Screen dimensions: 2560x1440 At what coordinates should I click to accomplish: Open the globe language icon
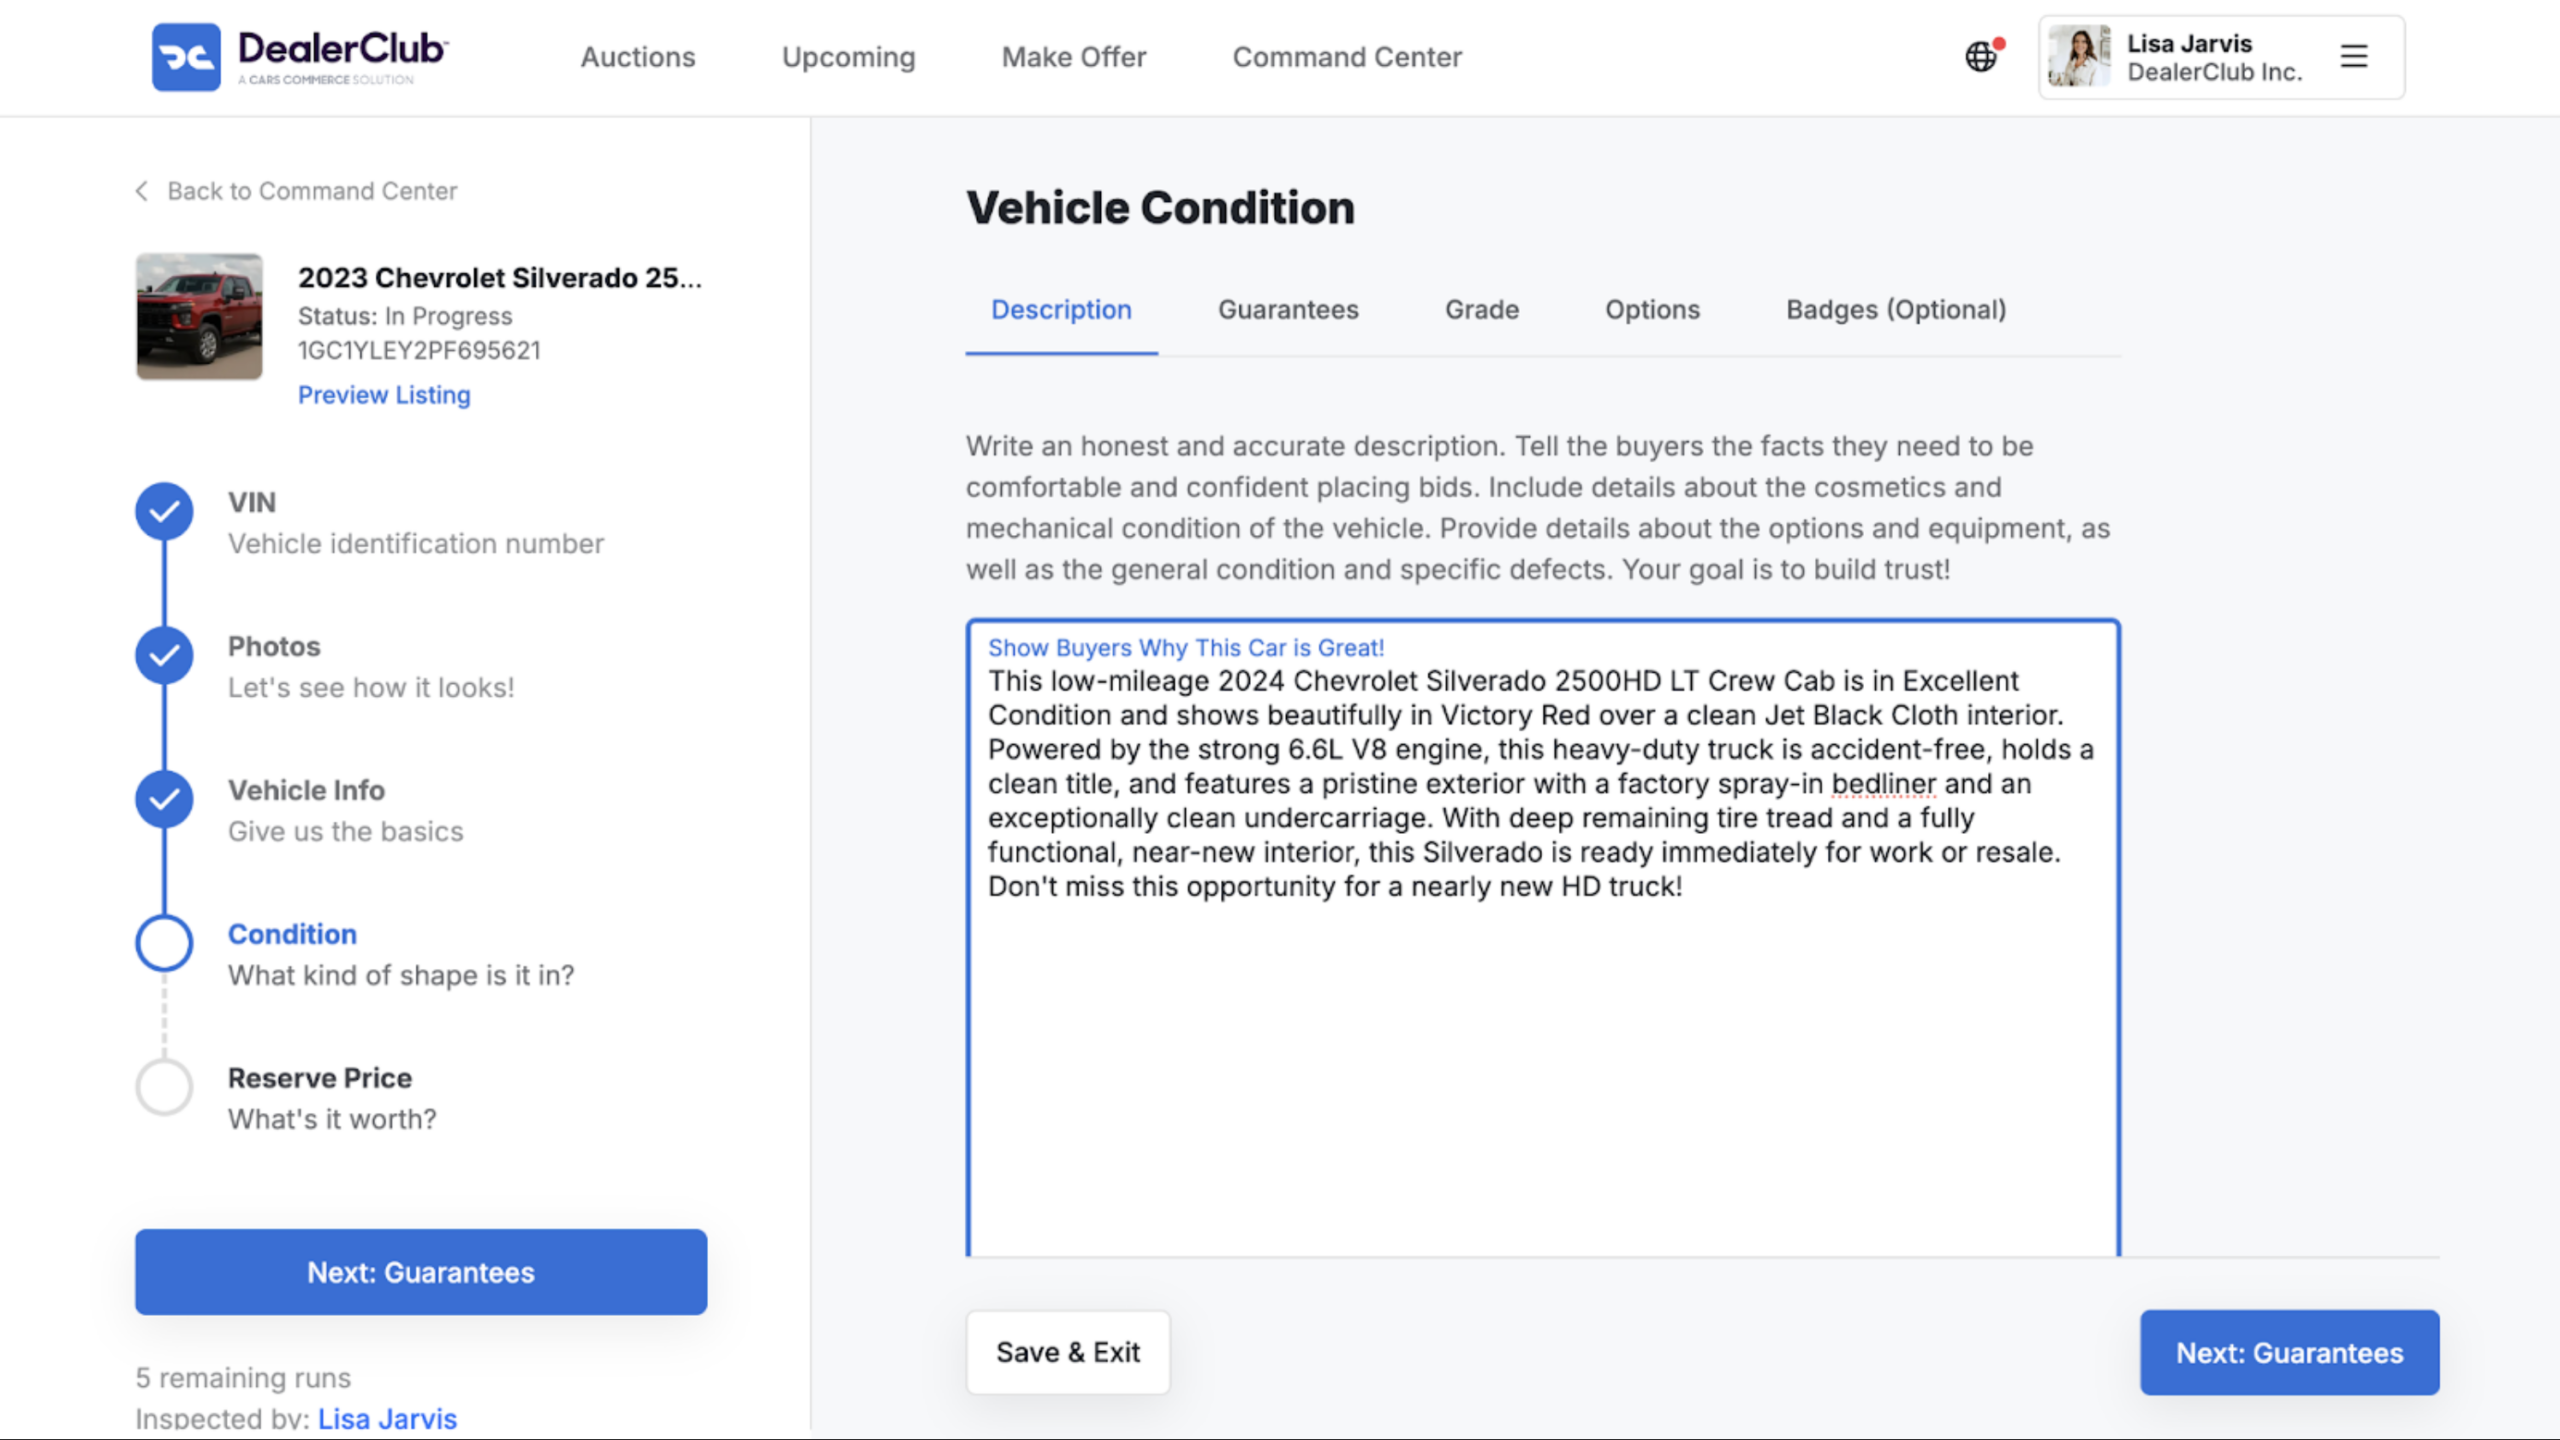(x=1981, y=57)
